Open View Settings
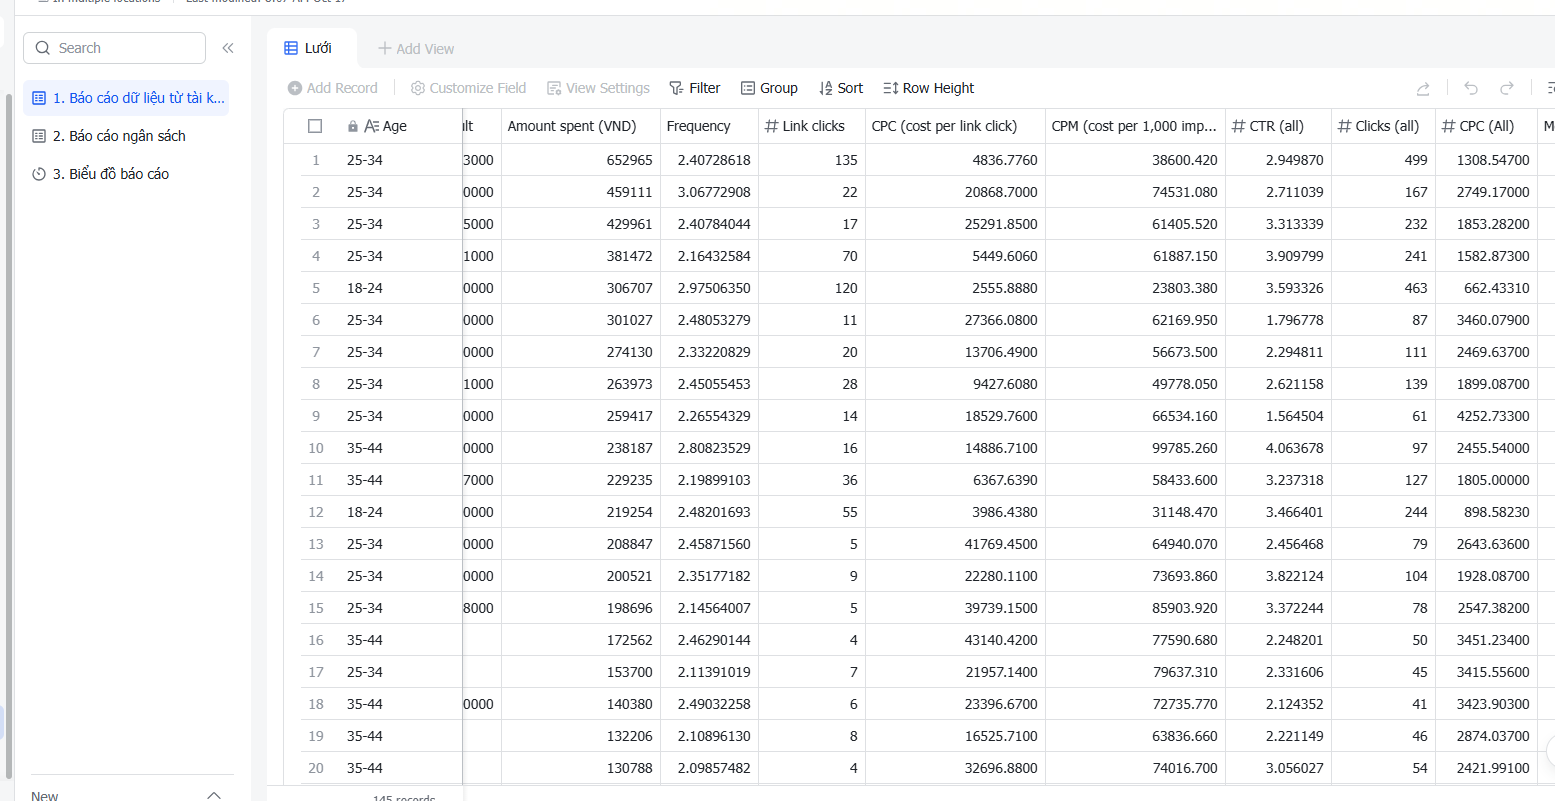1555x801 pixels. pos(598,88)
